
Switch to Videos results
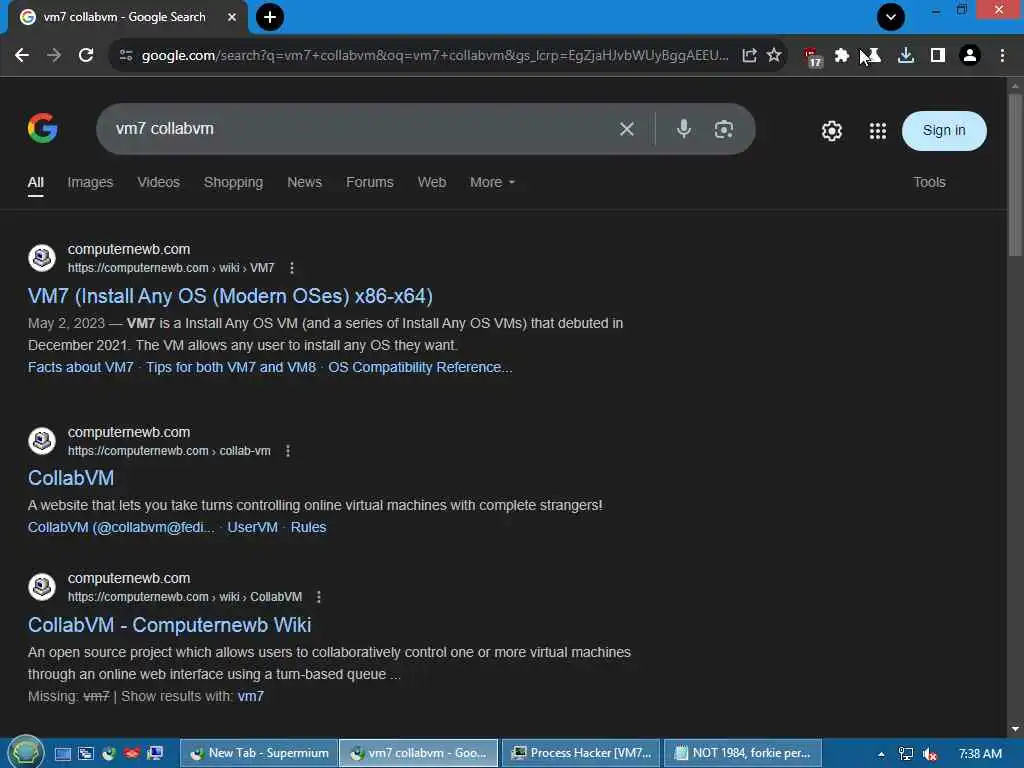point(158,182)
